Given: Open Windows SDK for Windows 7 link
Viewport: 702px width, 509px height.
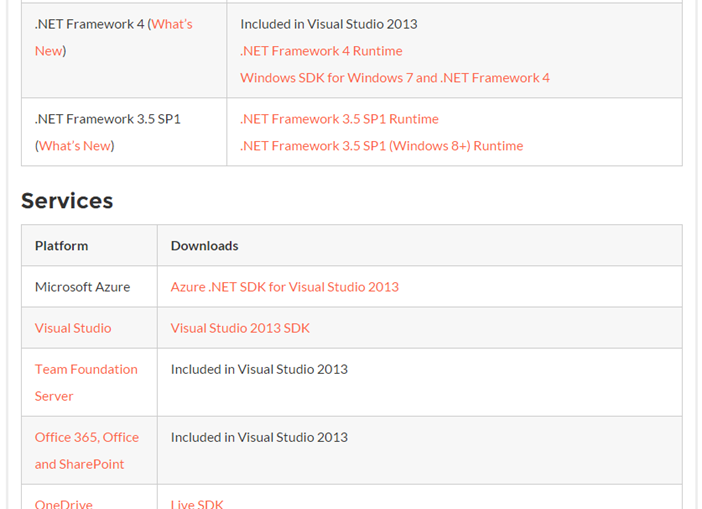Looking at the screenshot, I should coord(394,78).
